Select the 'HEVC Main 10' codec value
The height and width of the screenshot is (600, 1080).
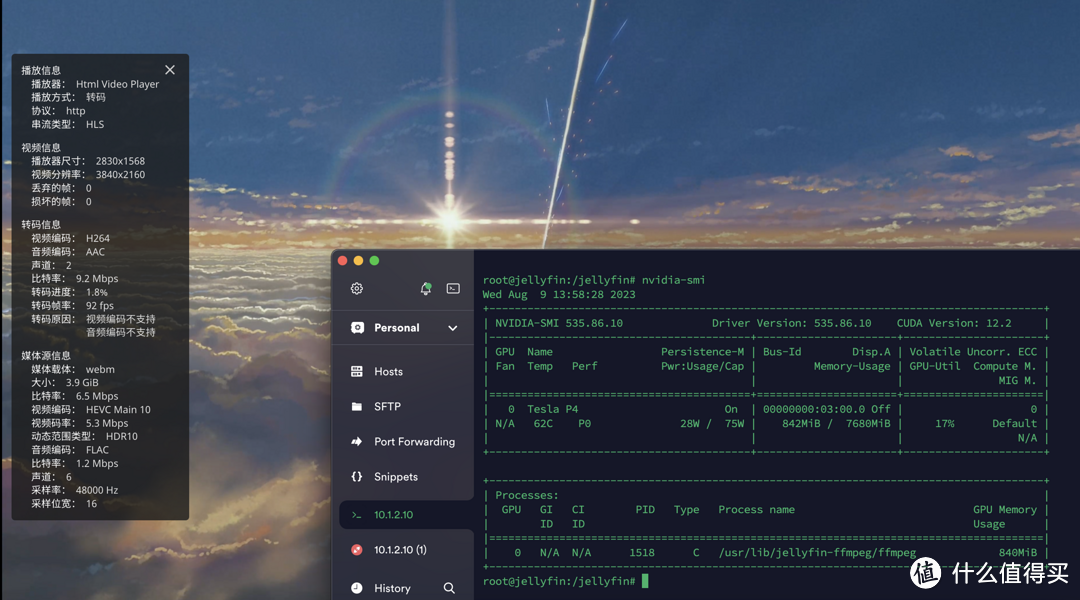tap(118, 409)
